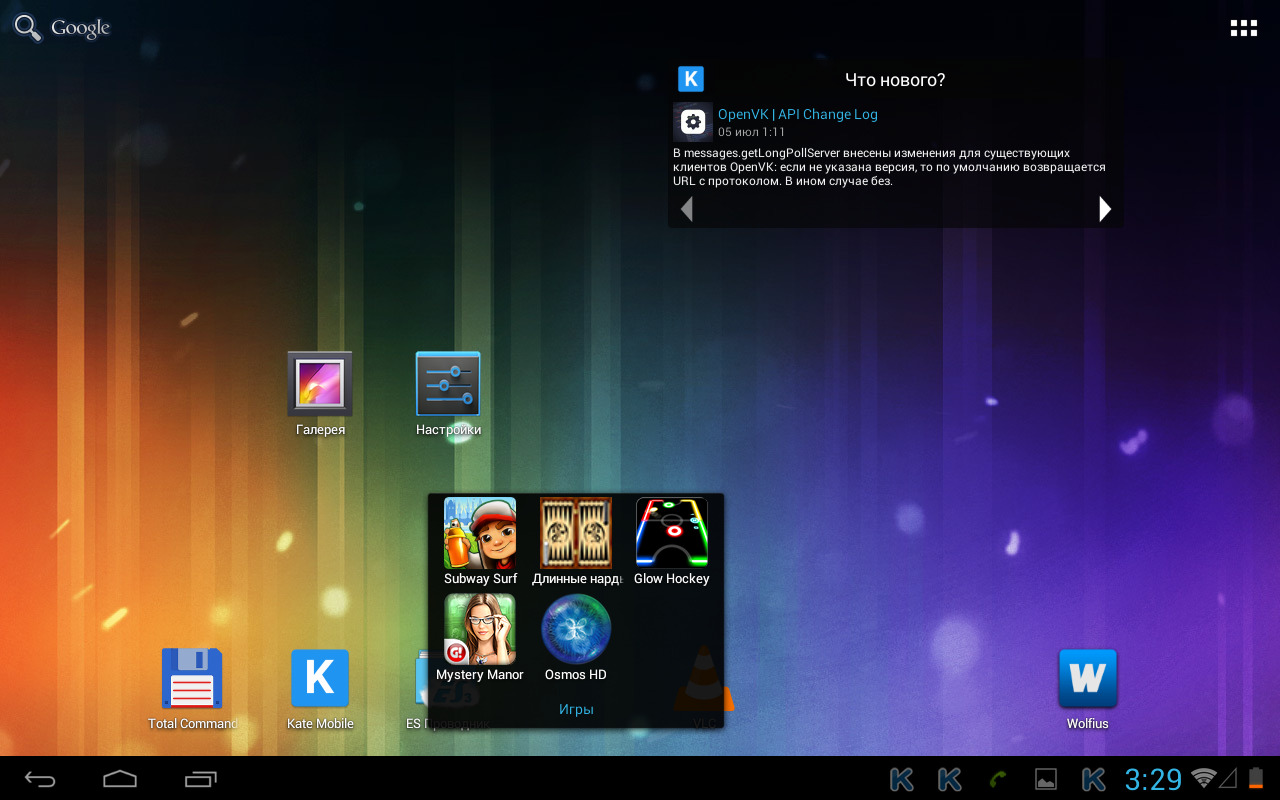
Task: Tap the battery indicator in the status bar
Action: coord(1255,778)
